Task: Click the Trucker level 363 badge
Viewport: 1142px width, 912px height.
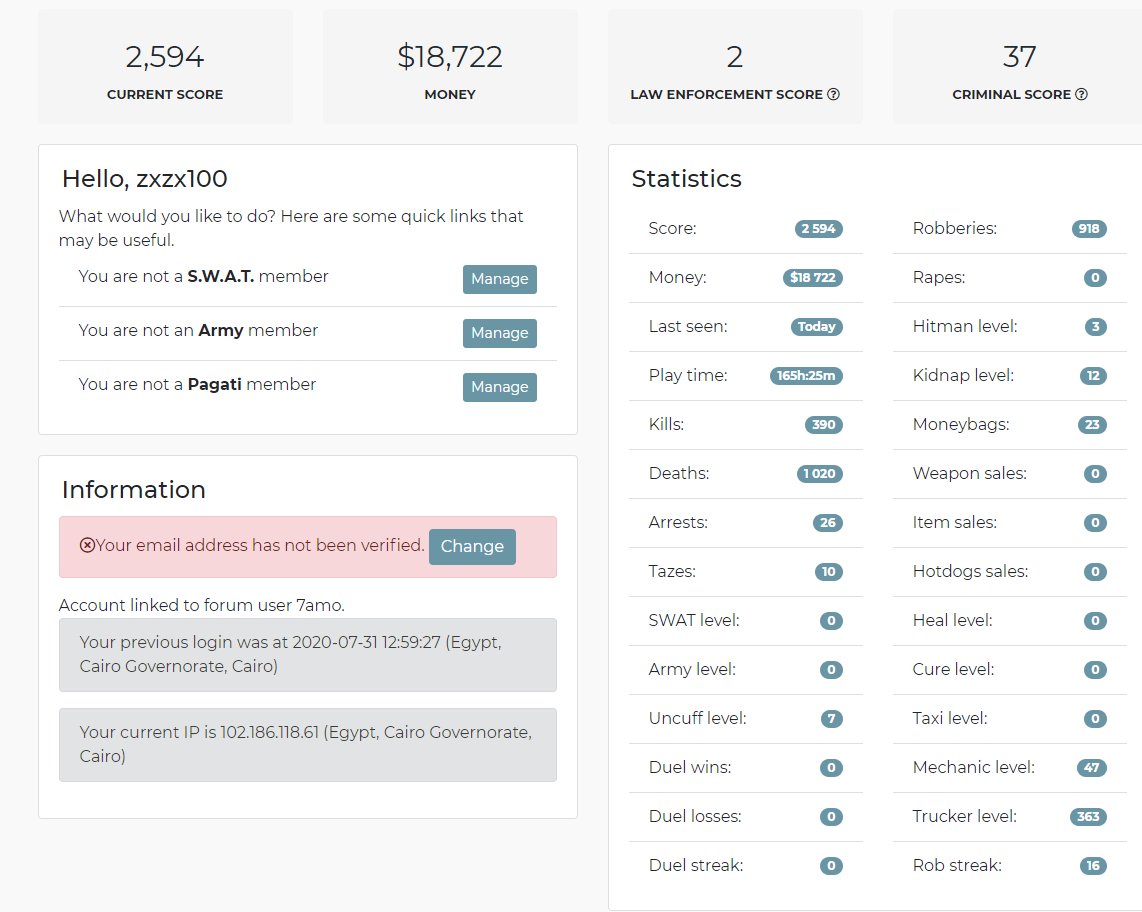Action: (x=1088, y=817)
